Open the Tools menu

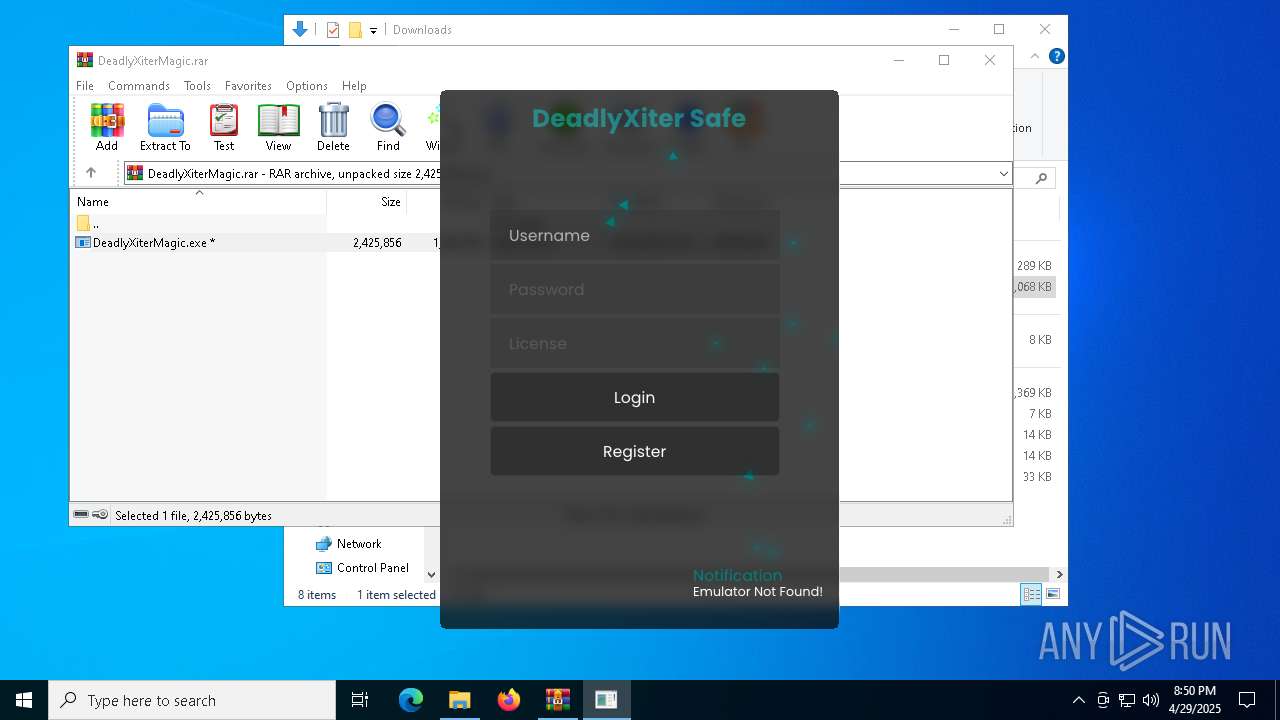197,86
